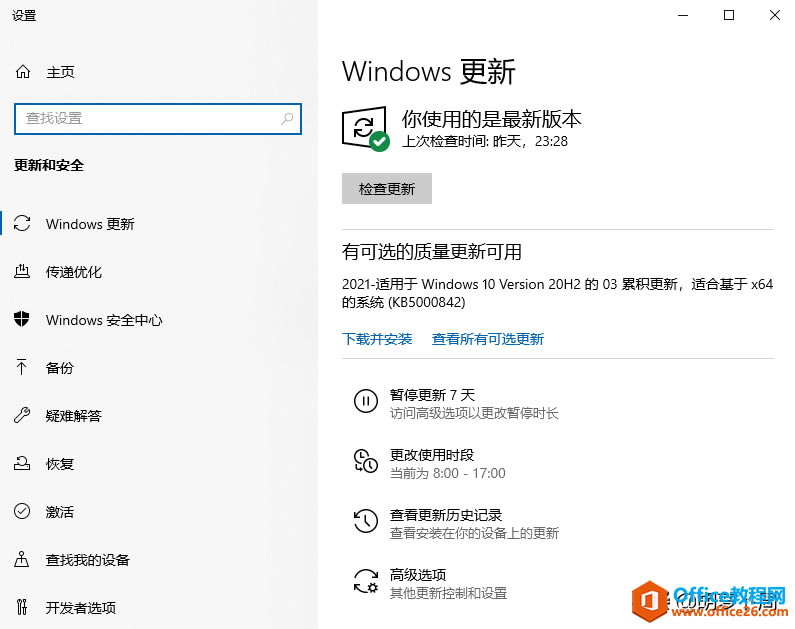Click the Windows 更新 sync arrows sidebar icon
The width and height of the screenshot is (795, 629).
22,224
